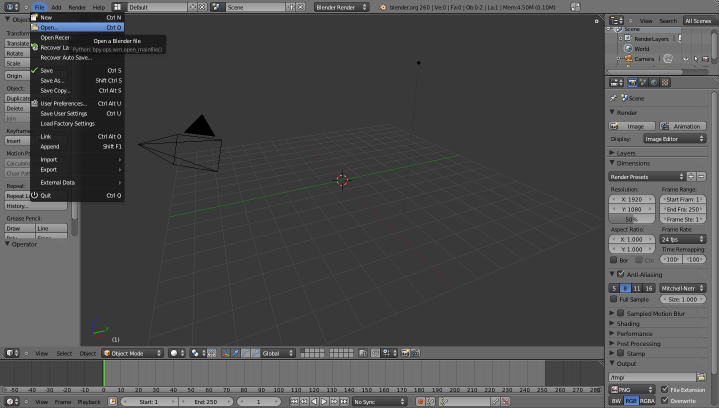Delete the current scene with X icon
The image size is (719, 408).
click(x=301, y=7)
